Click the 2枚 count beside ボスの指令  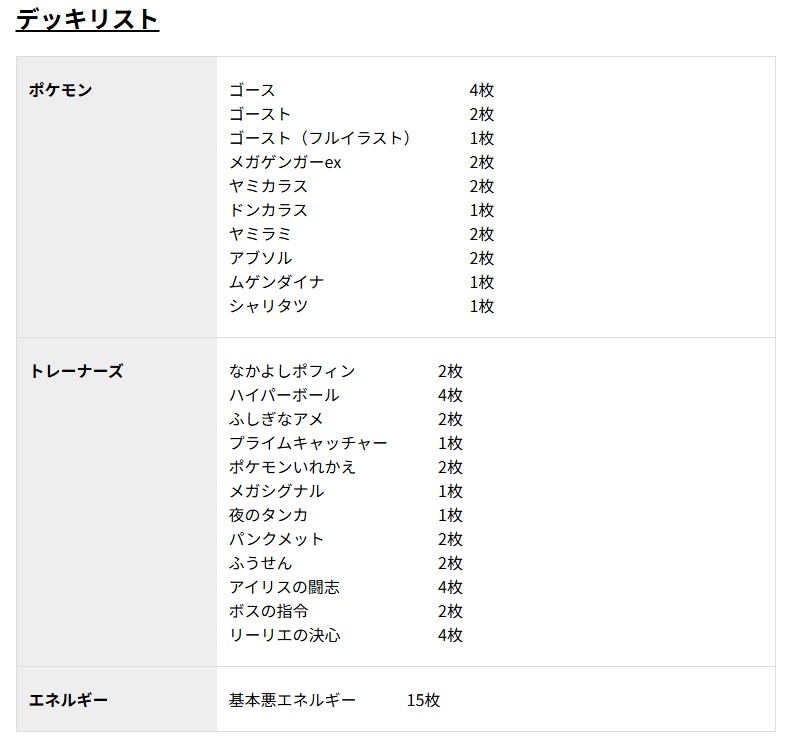tap(450, 611)
